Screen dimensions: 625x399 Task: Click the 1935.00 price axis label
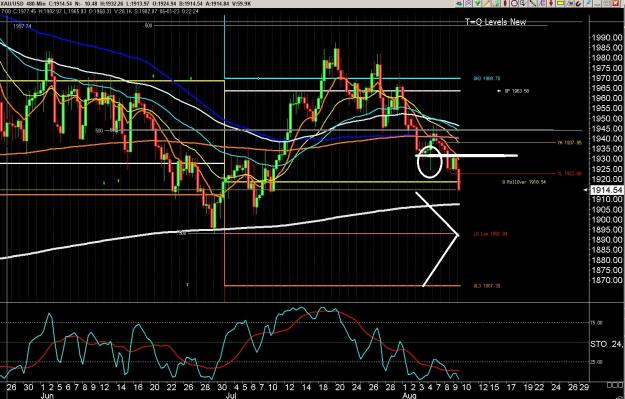[x=607, y=149]
